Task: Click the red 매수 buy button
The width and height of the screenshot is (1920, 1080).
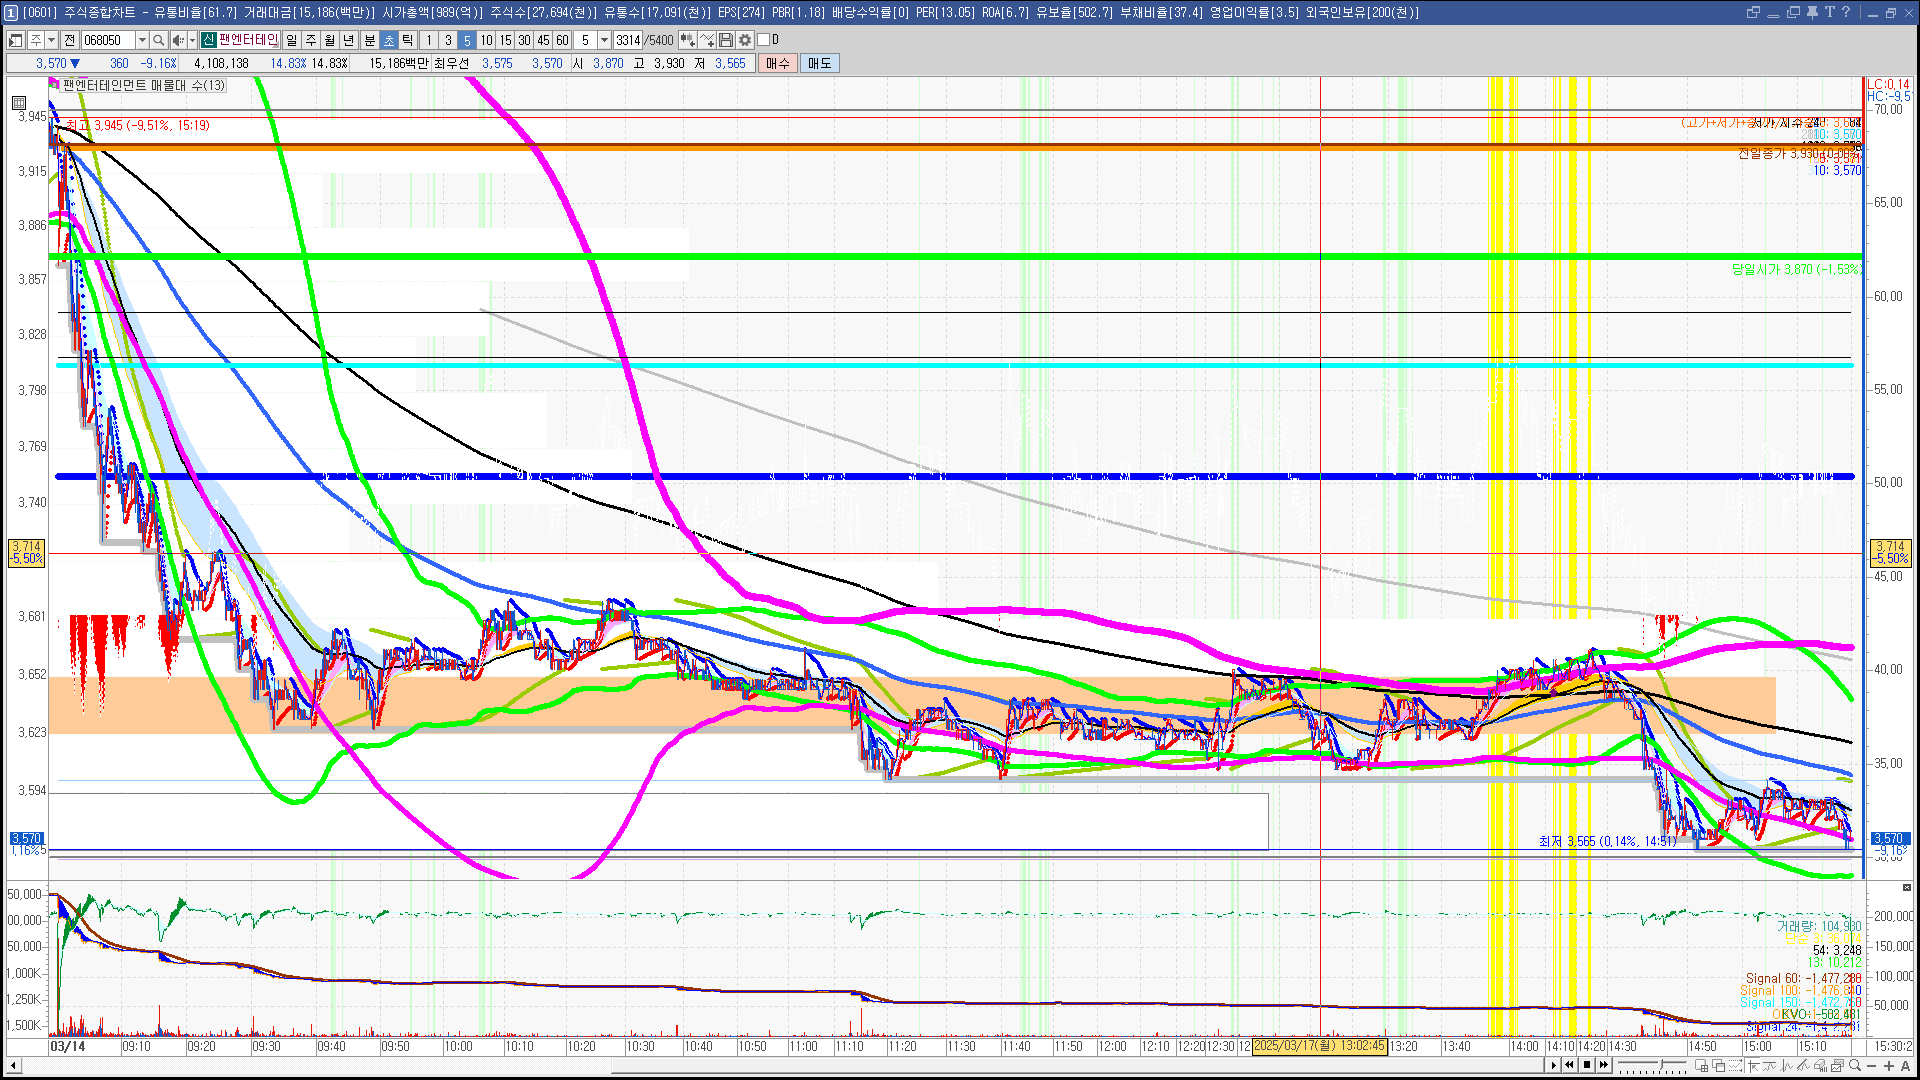Action: [x=778, y=63]
